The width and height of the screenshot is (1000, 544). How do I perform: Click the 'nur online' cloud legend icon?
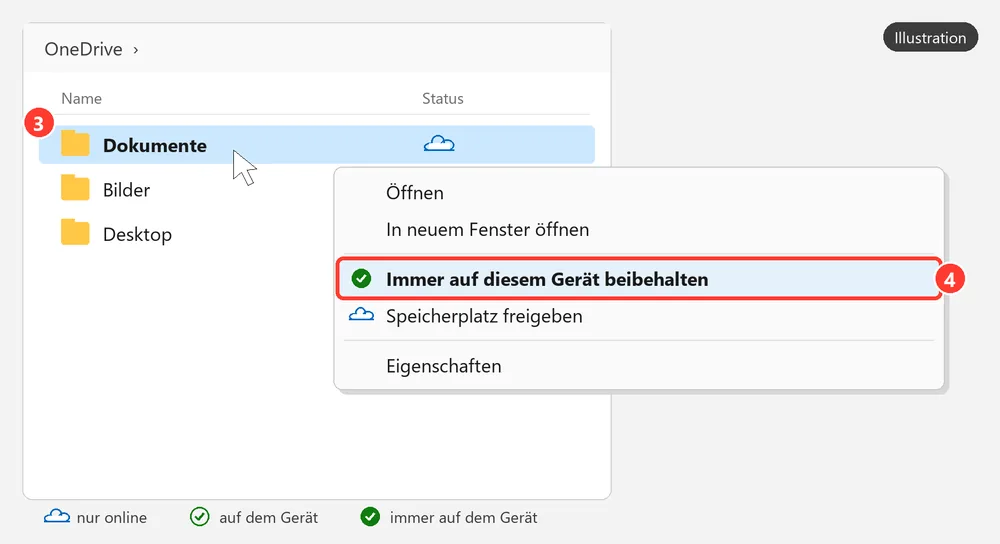[57, 517]
